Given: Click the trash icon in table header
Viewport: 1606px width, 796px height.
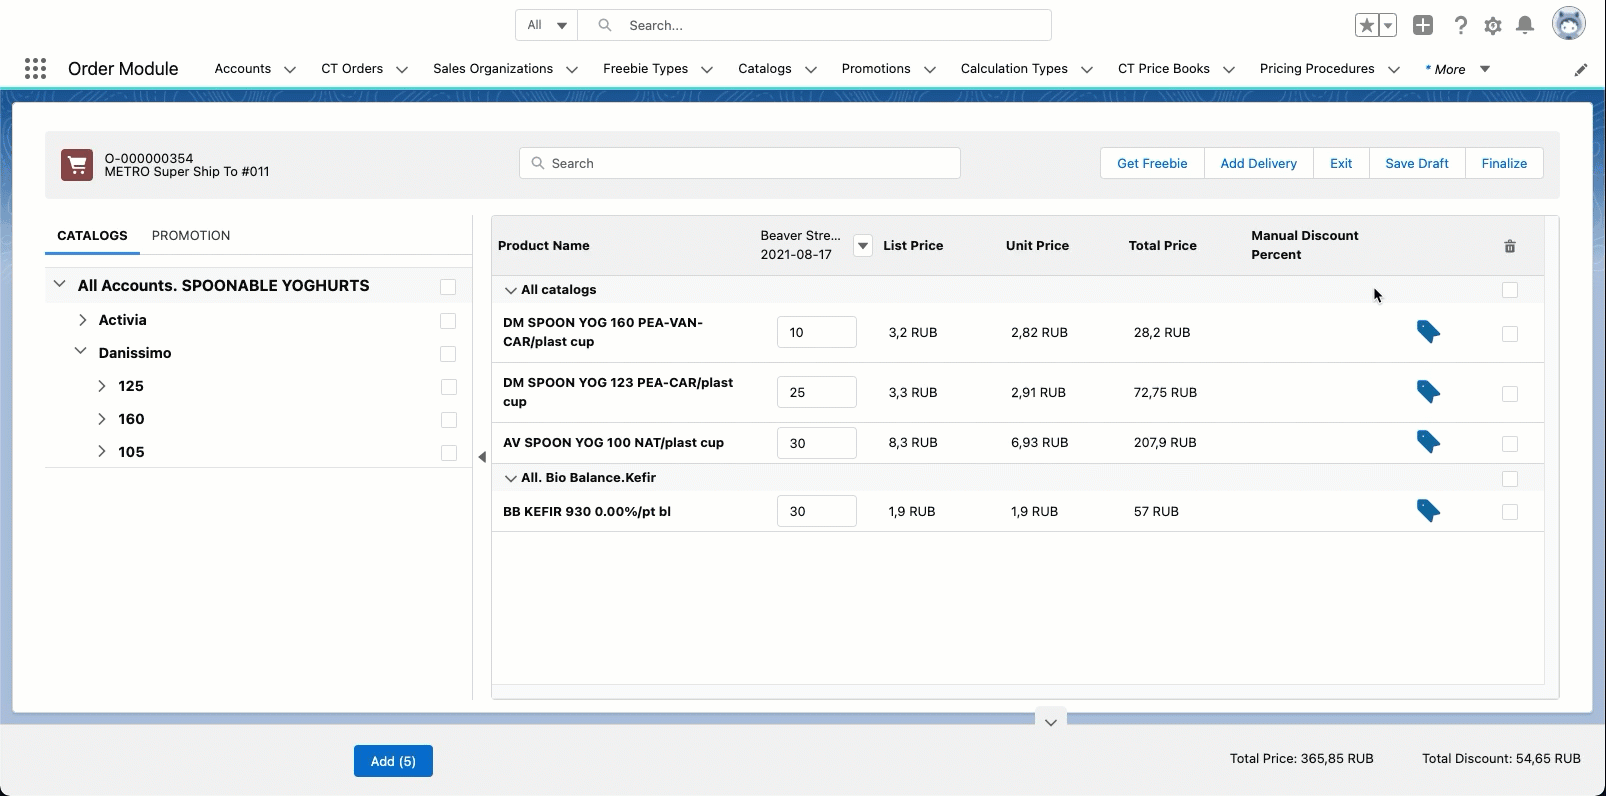Looking at the screenshot, I should click(1510, 246).
